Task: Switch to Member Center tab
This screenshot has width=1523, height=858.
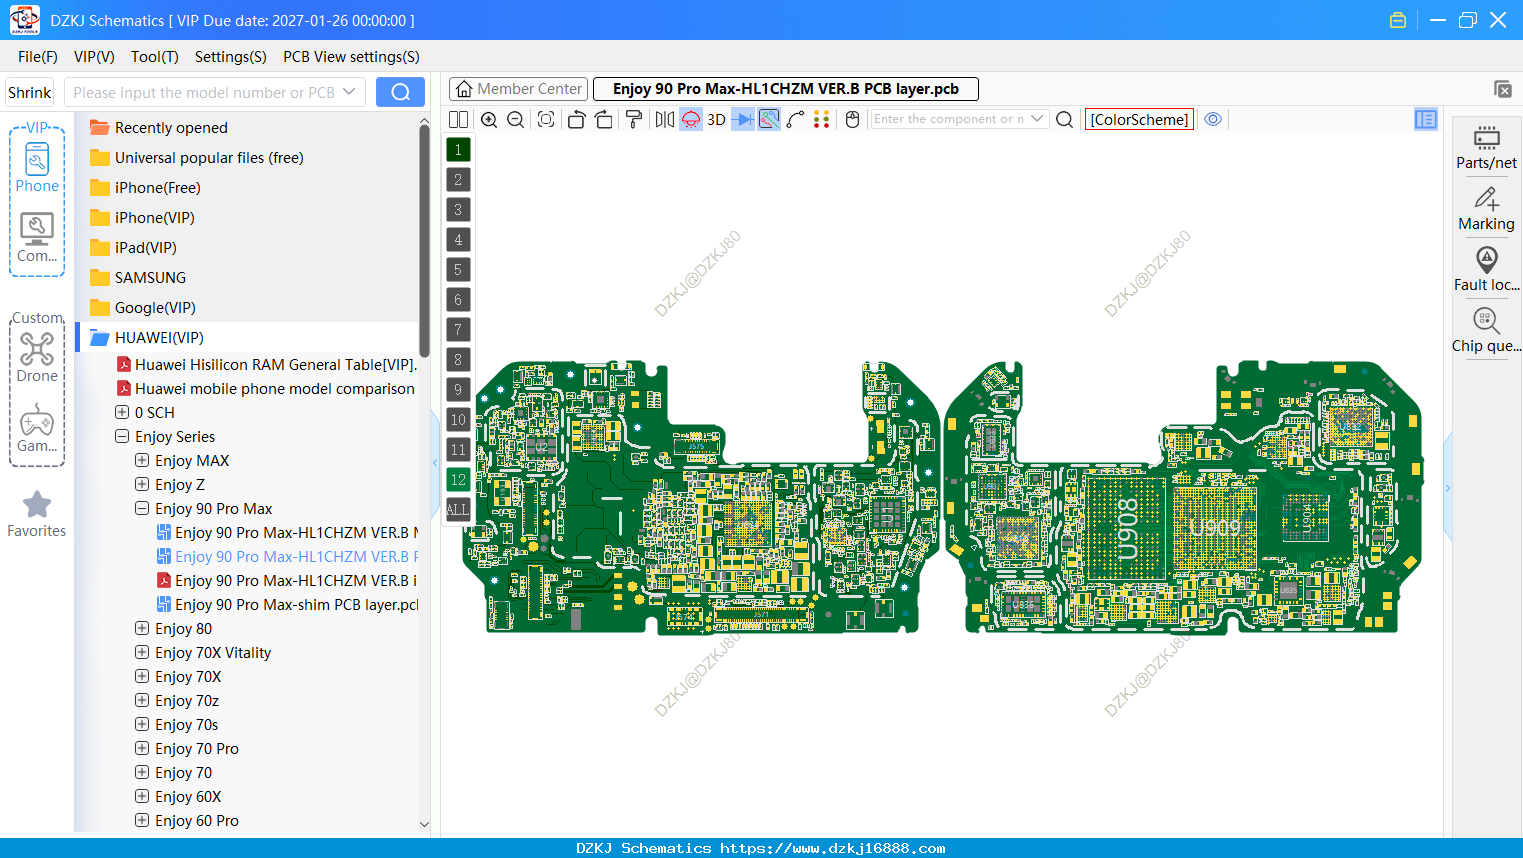Action: point(519,89)
